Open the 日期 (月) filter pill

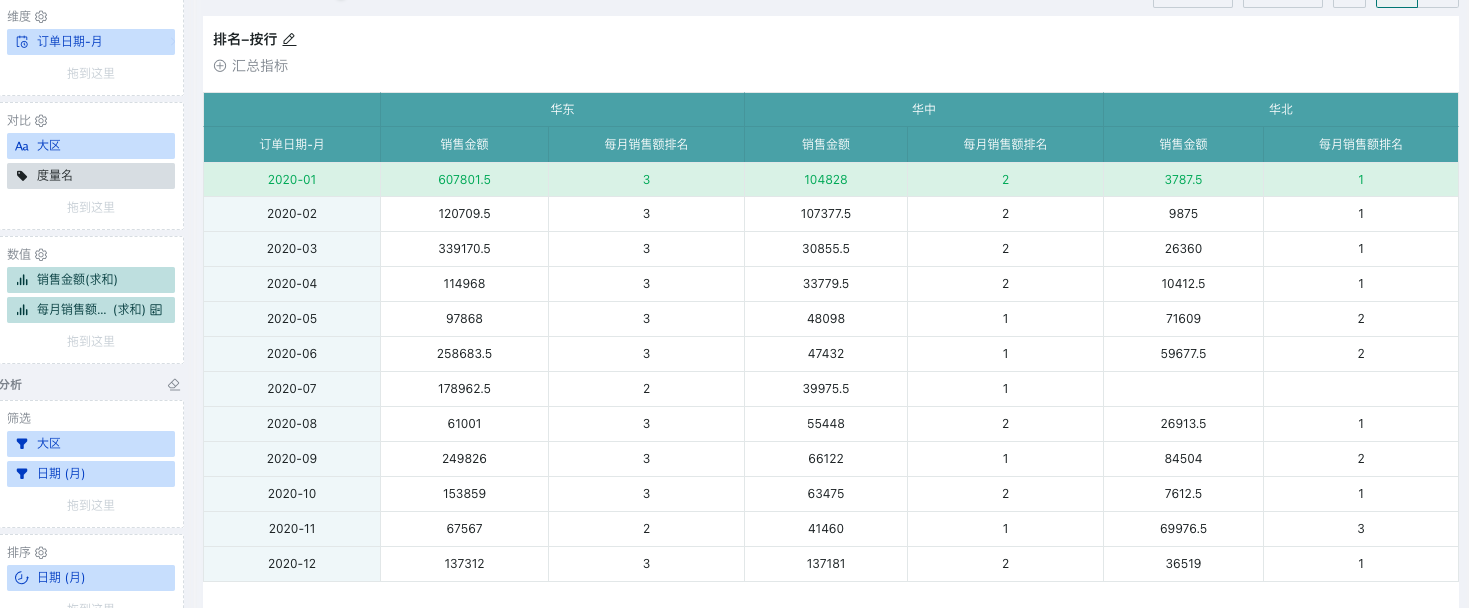coord(91,474)
